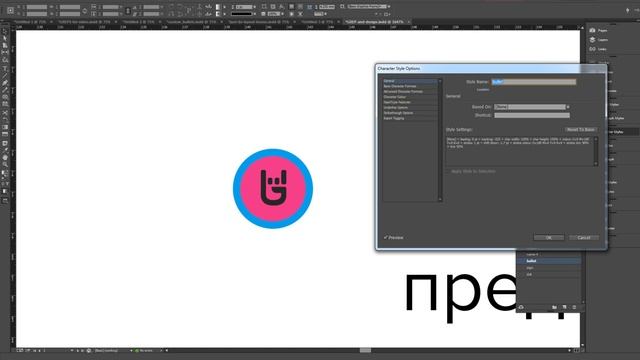Select the Hand tool

point(5,157)
